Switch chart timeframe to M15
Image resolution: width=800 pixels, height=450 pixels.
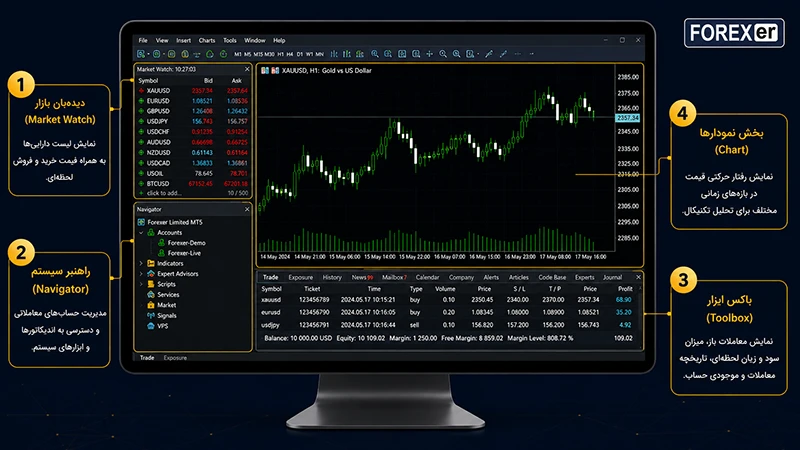coord(258,54)
